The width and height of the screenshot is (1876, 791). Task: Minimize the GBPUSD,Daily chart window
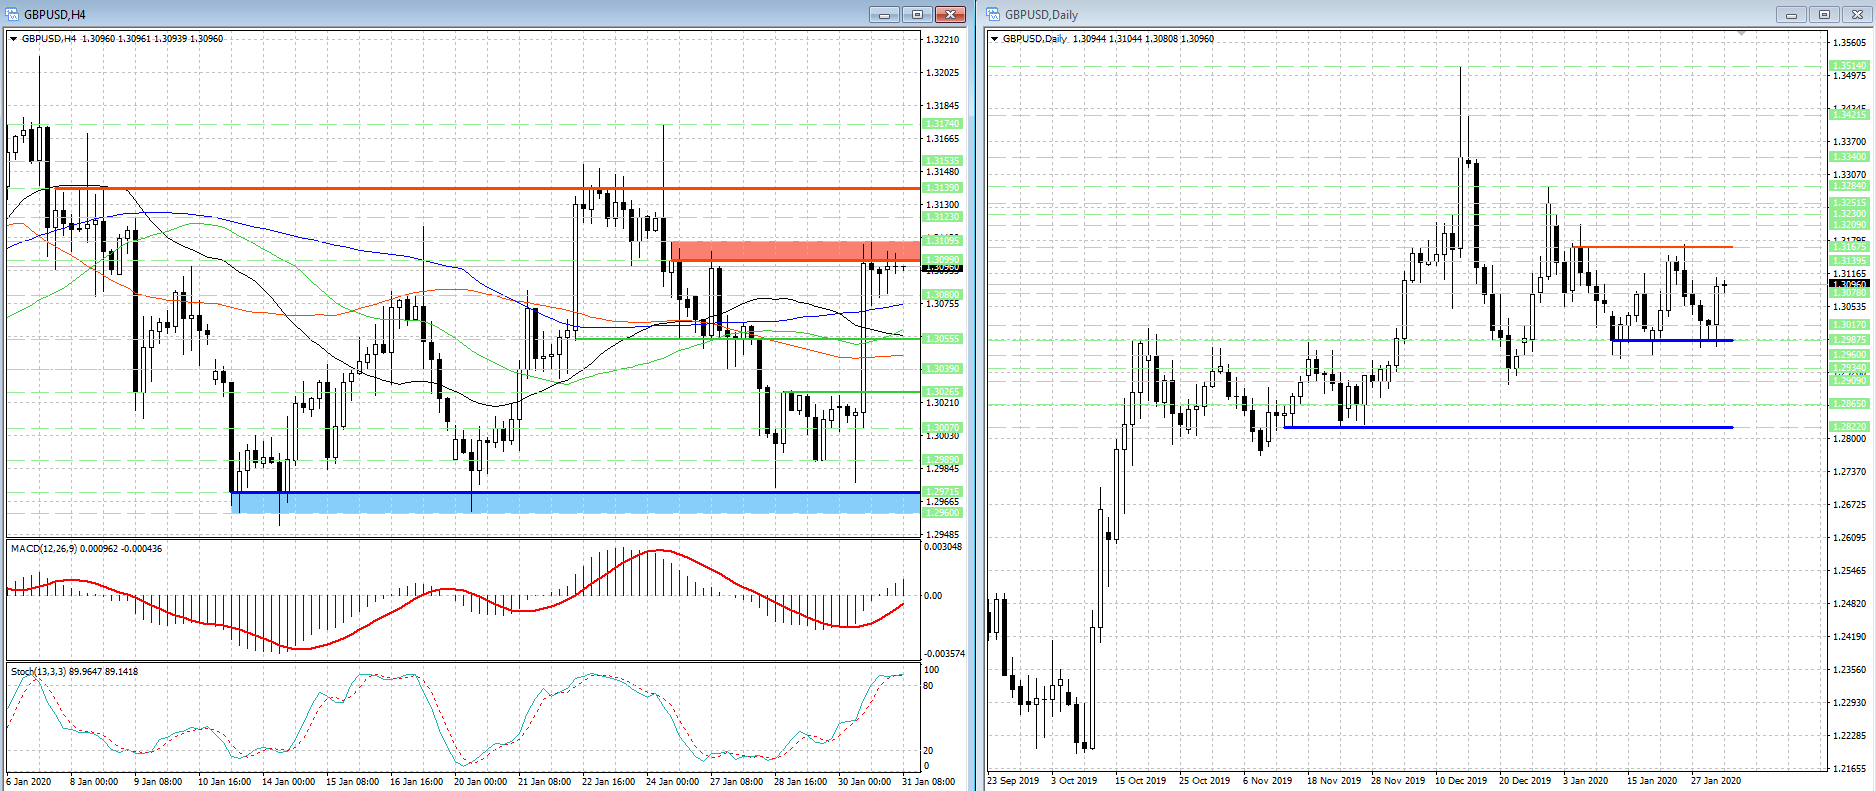(1791, 14)
